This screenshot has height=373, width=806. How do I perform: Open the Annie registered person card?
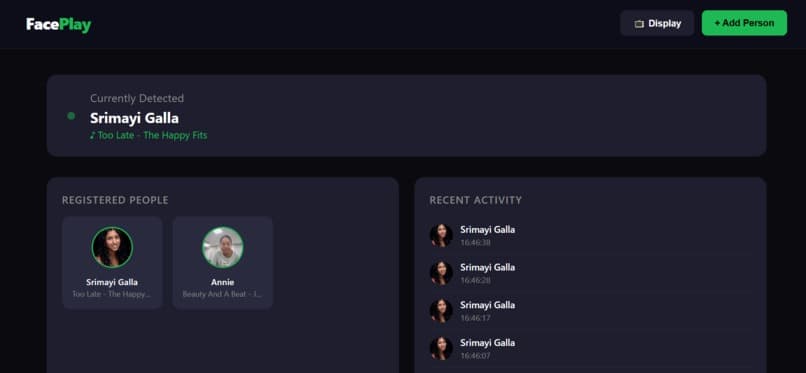coord(223,263)
